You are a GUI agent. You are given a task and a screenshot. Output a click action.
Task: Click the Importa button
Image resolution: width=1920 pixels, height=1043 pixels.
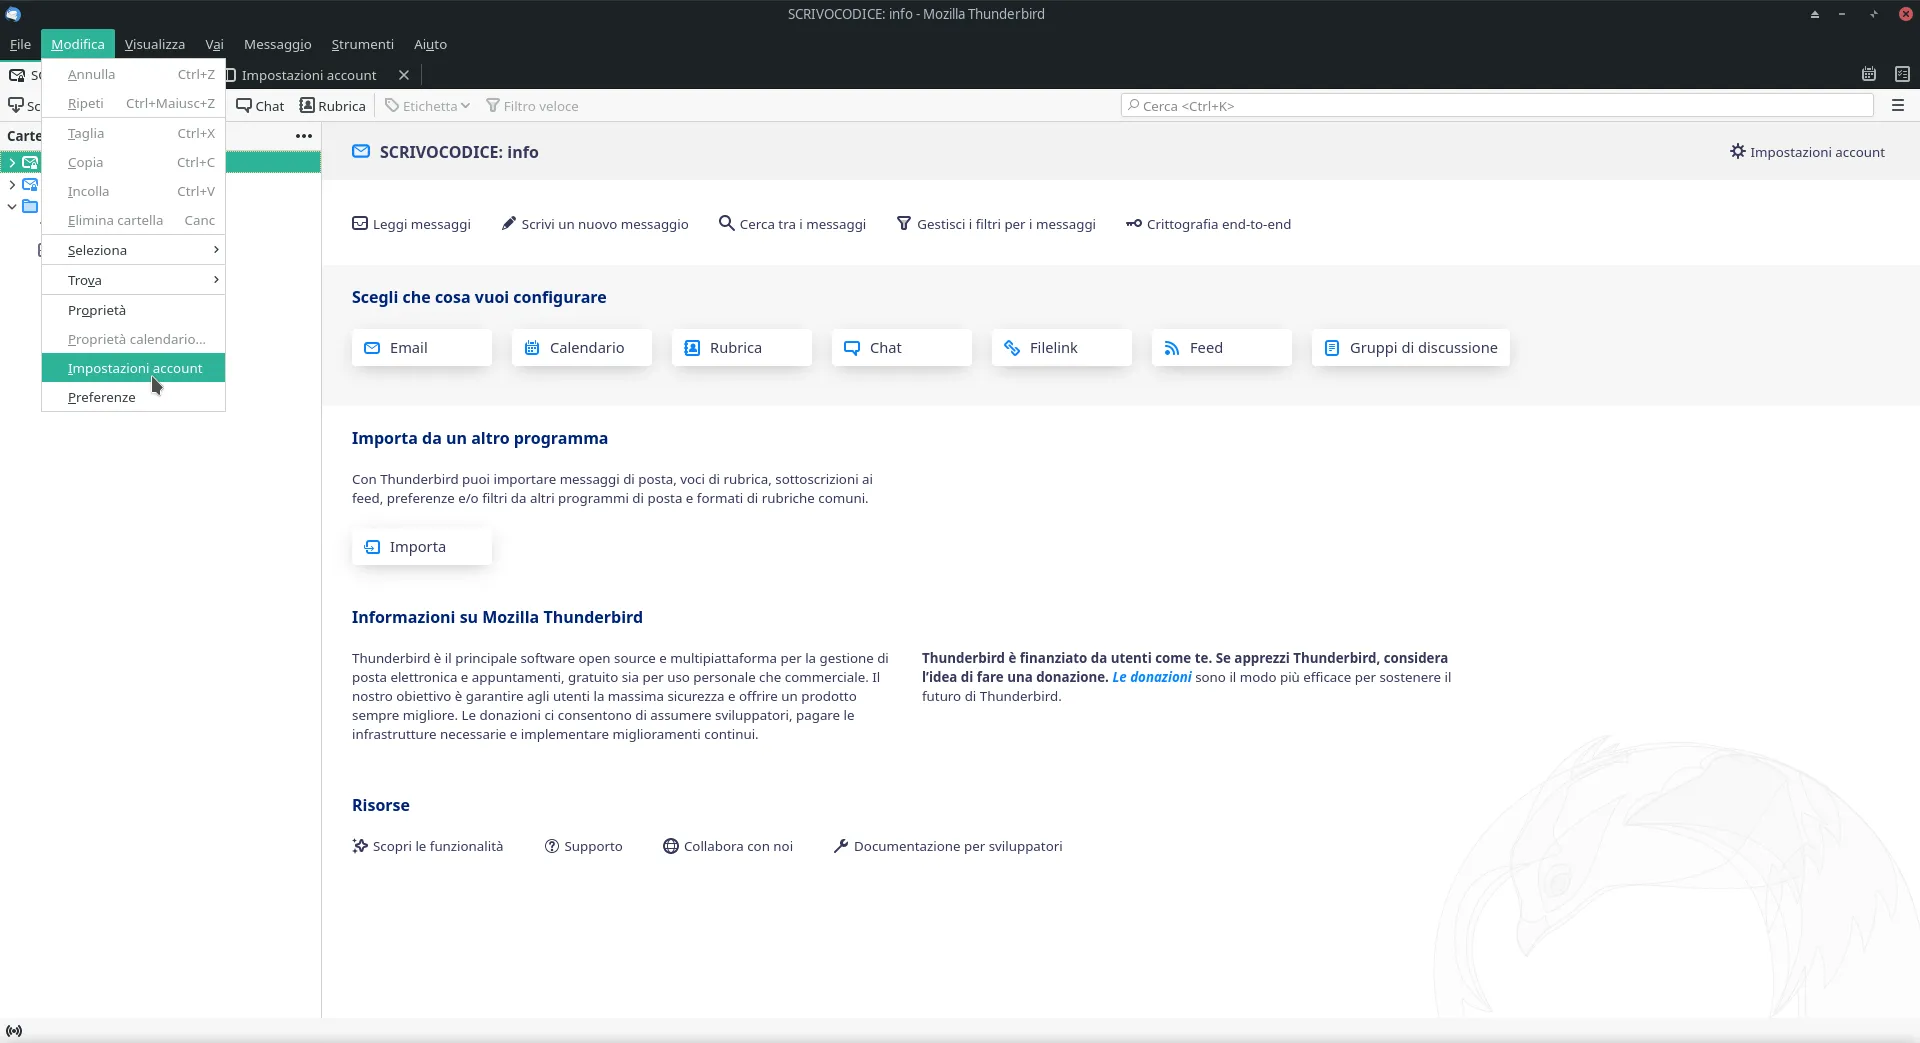pos(421,547)
